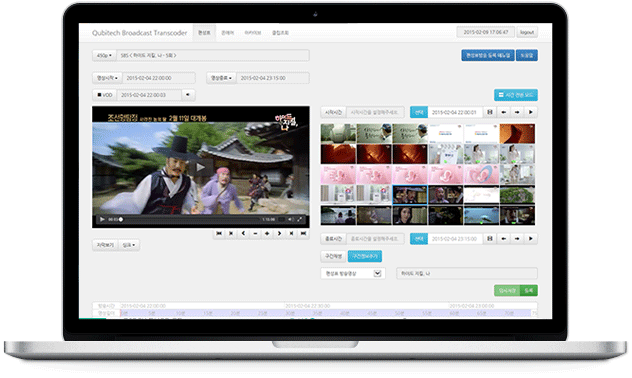Click the seventh frame-control icon under the video
632x378 pixels.
pos(291,233)
